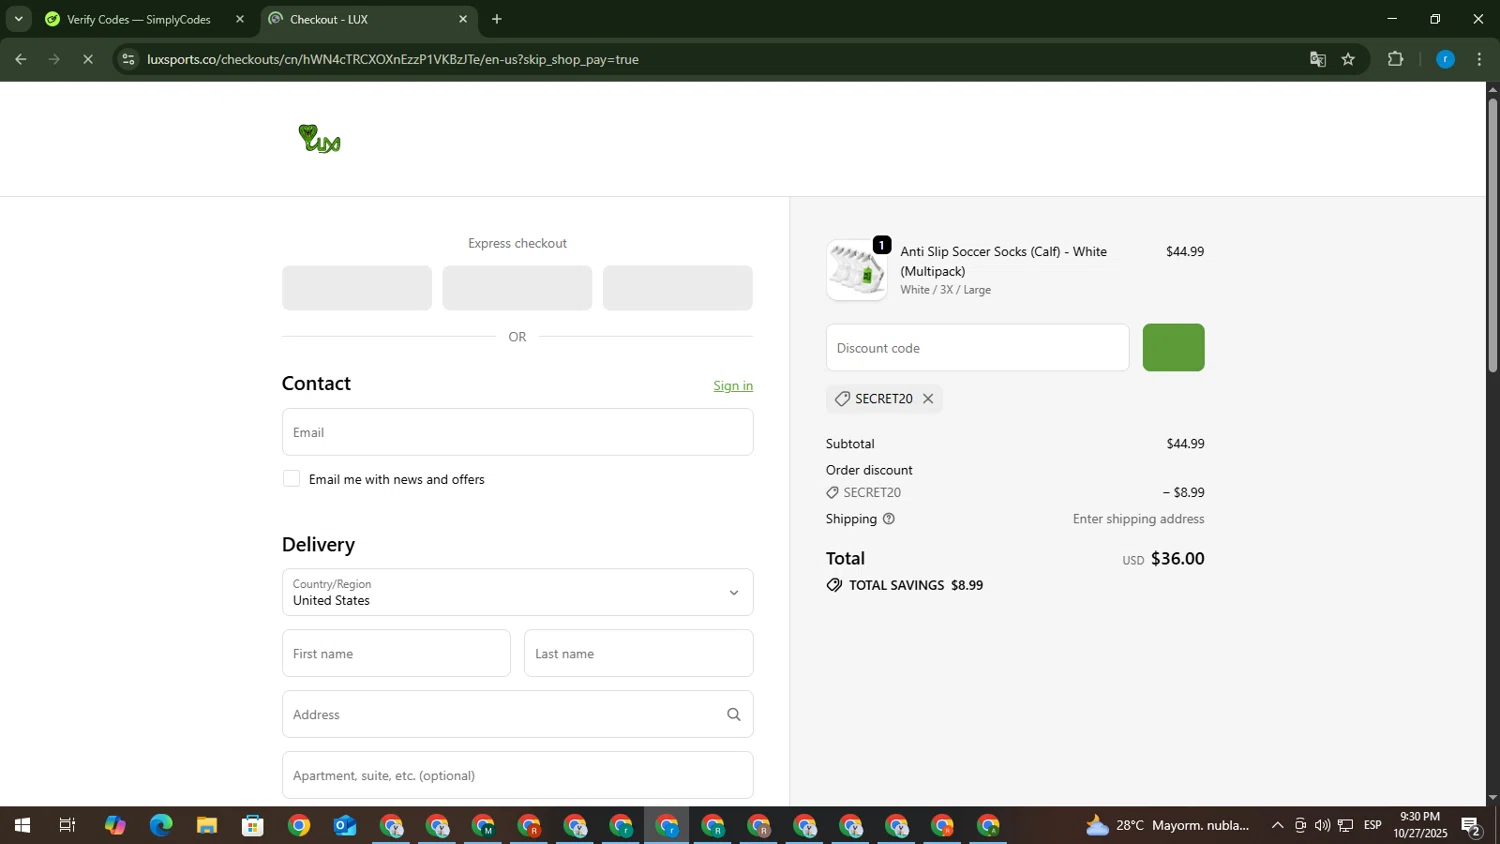Click Enter shipping address text
This screenshot has height=844, width=1500.
click(1138, 519)
